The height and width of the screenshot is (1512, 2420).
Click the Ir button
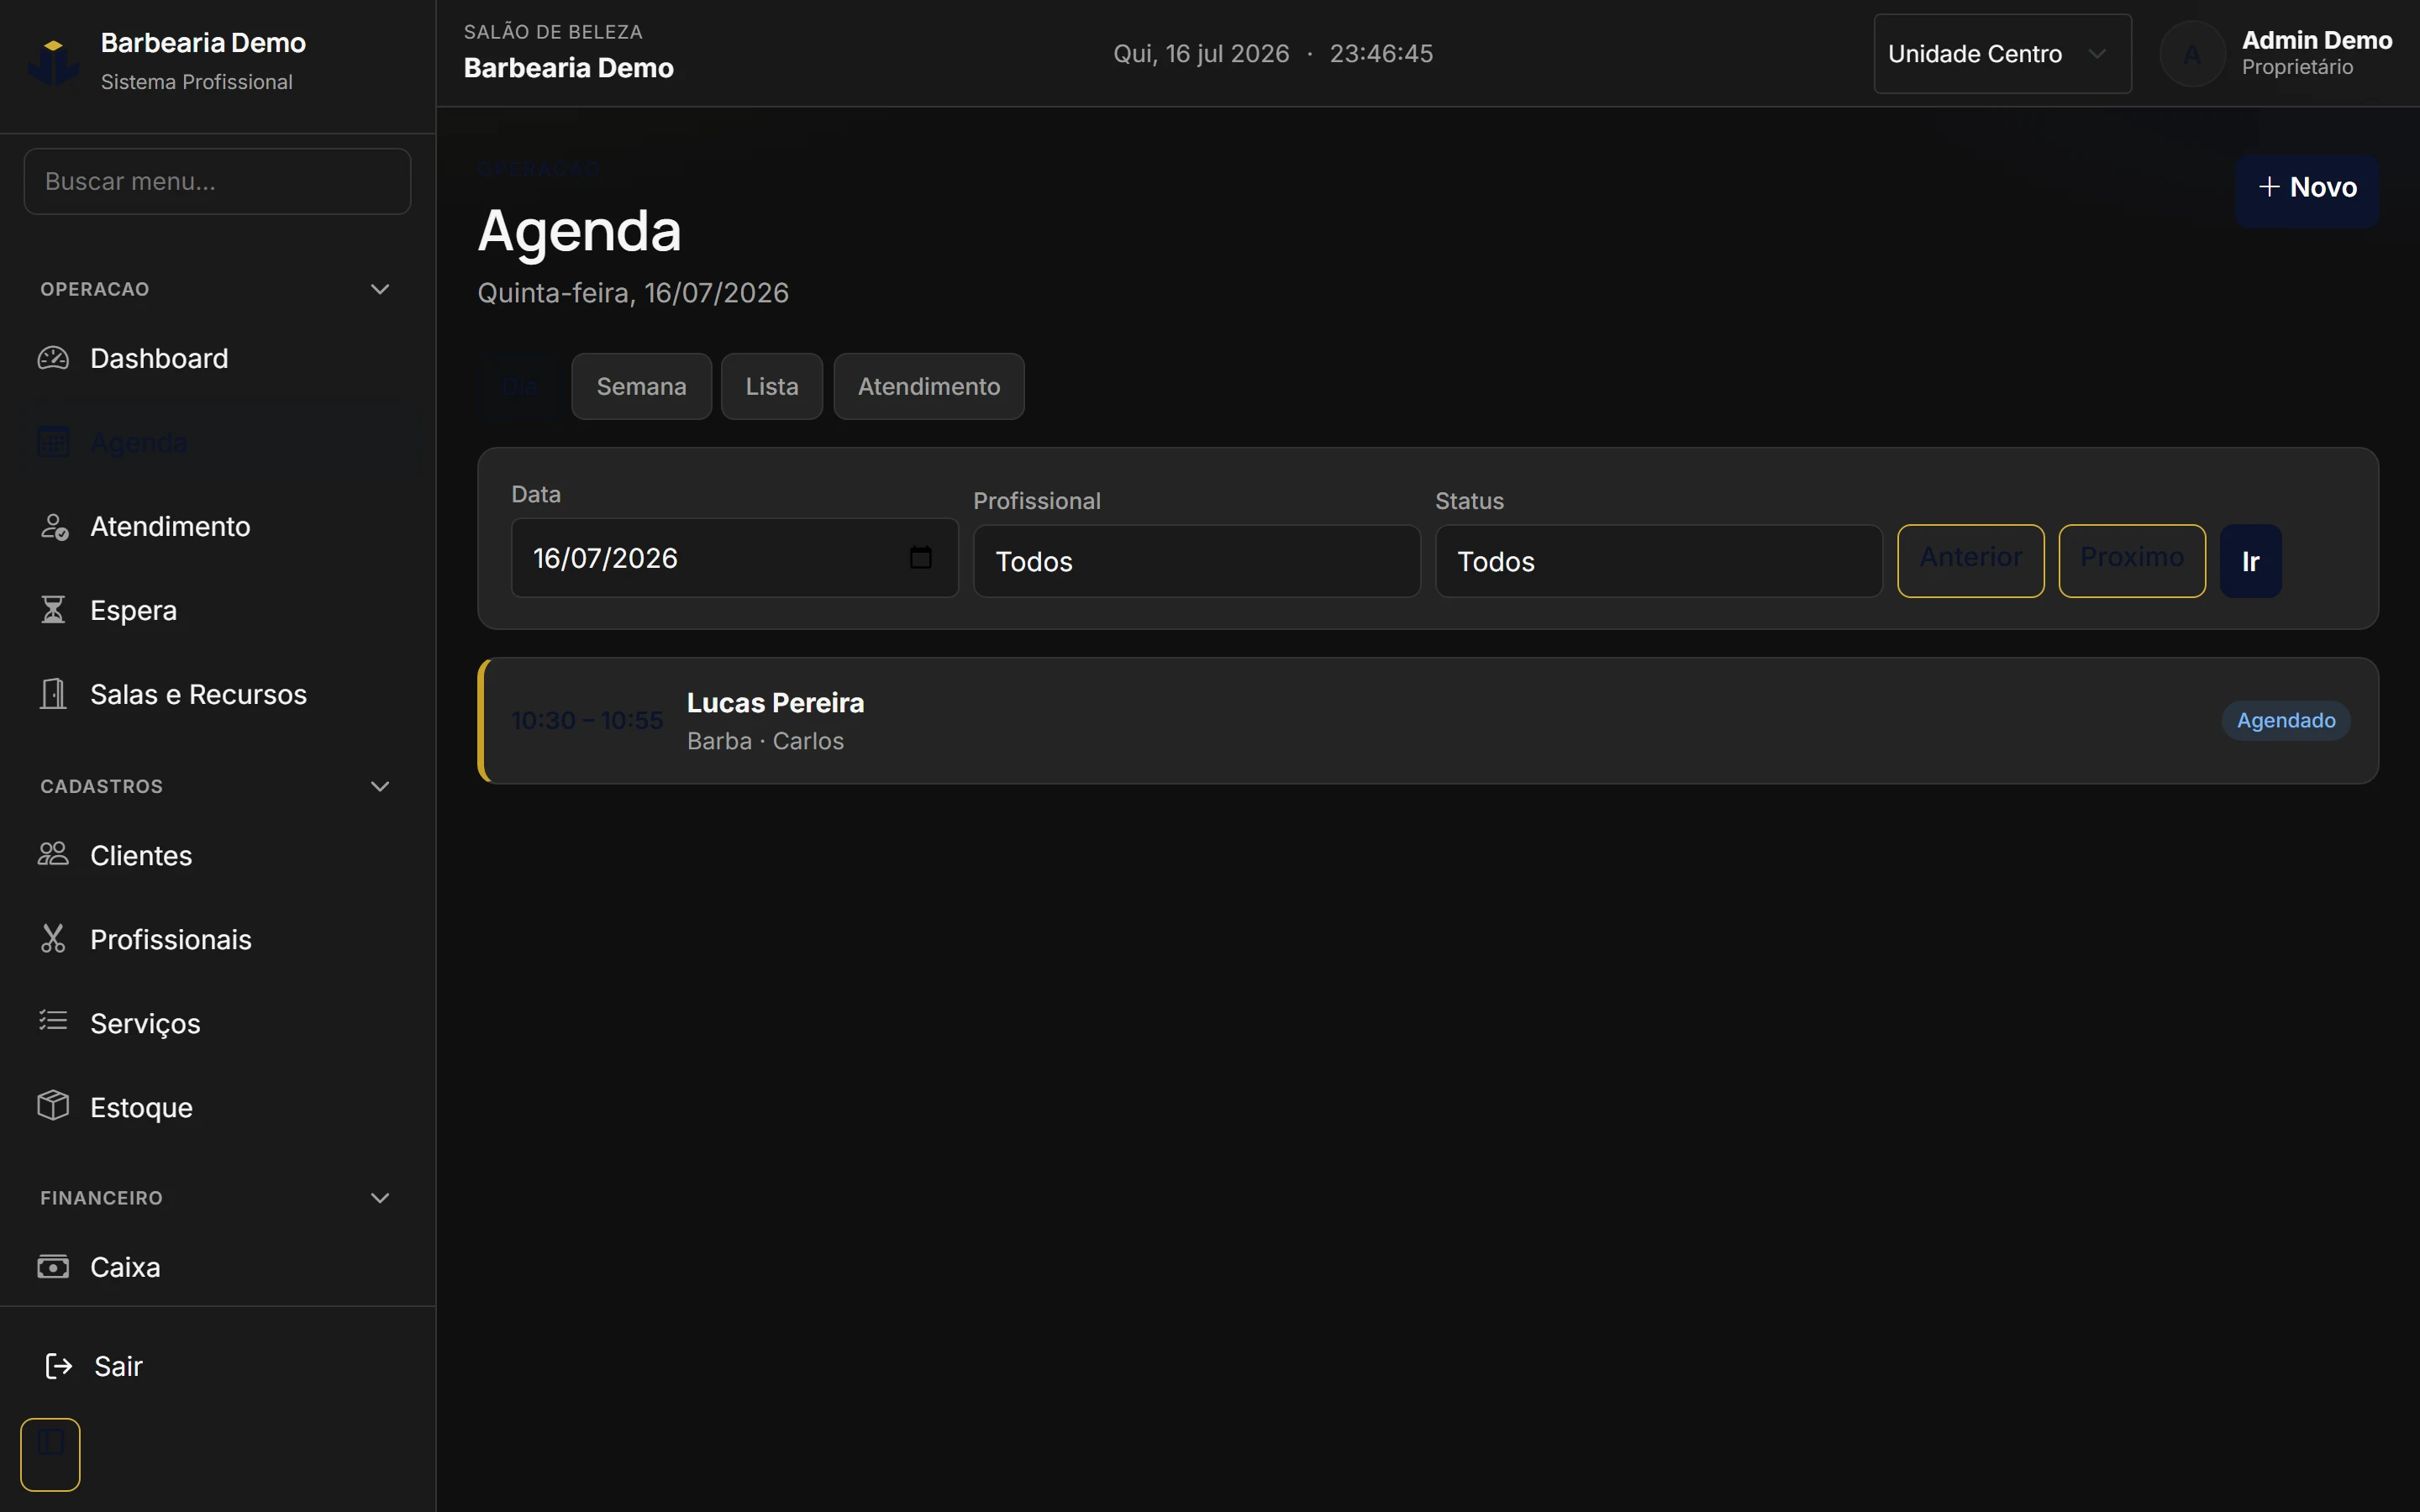2250,561
